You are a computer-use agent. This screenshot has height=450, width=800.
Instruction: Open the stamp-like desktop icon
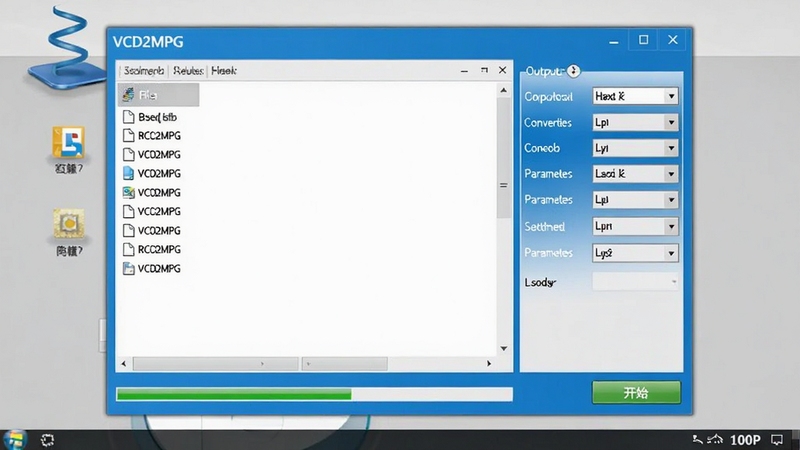pyautogui.click(x=69, y=223)
